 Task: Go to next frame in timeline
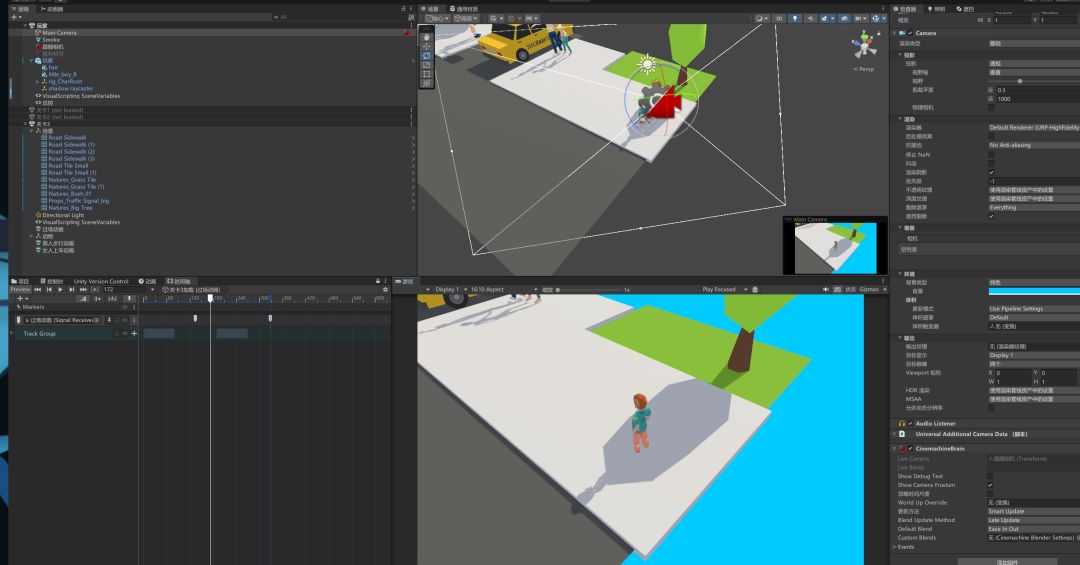click(x=71, y=290)
